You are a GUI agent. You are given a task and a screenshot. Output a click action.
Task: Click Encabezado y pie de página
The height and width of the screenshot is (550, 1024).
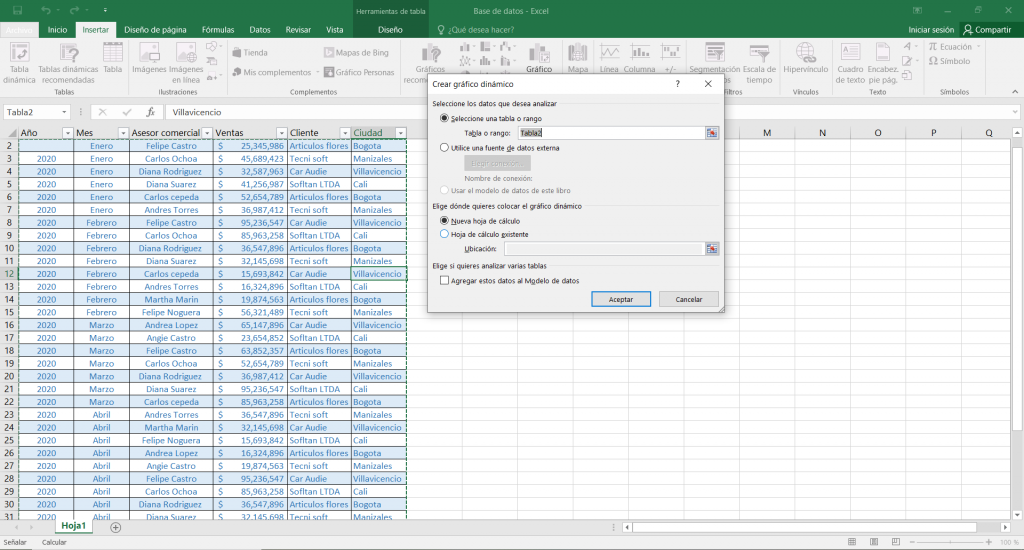[x=883, y=62]
